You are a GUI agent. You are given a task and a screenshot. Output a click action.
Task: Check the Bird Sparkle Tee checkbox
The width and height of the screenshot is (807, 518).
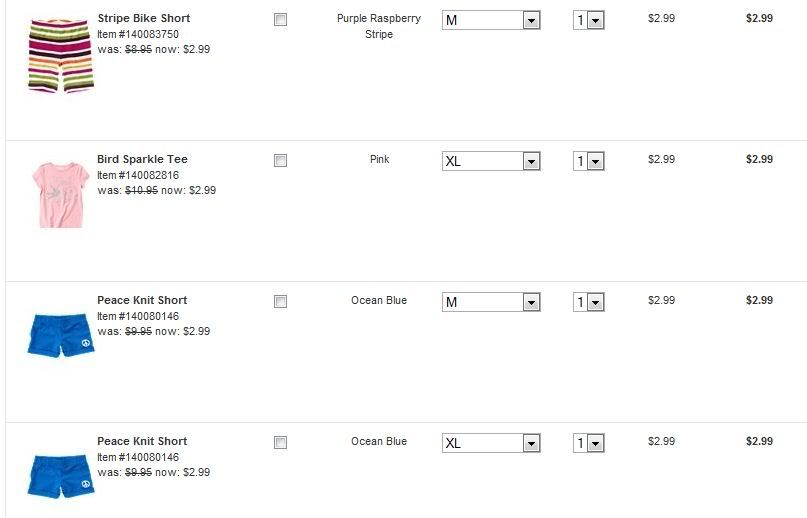280,161
